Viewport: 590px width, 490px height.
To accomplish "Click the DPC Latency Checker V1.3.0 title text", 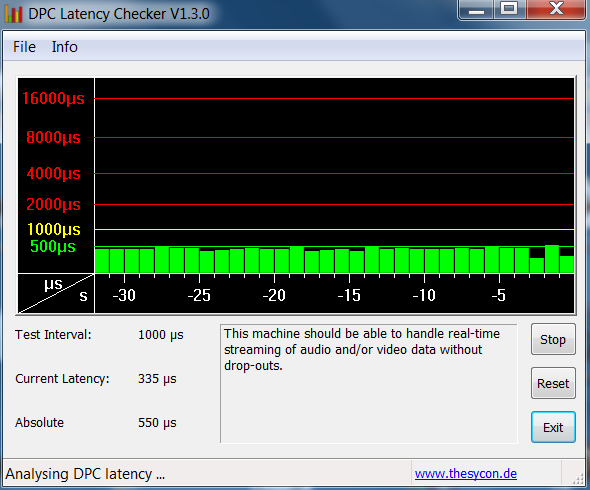I will pyautogui.click(x=119, y=14).
